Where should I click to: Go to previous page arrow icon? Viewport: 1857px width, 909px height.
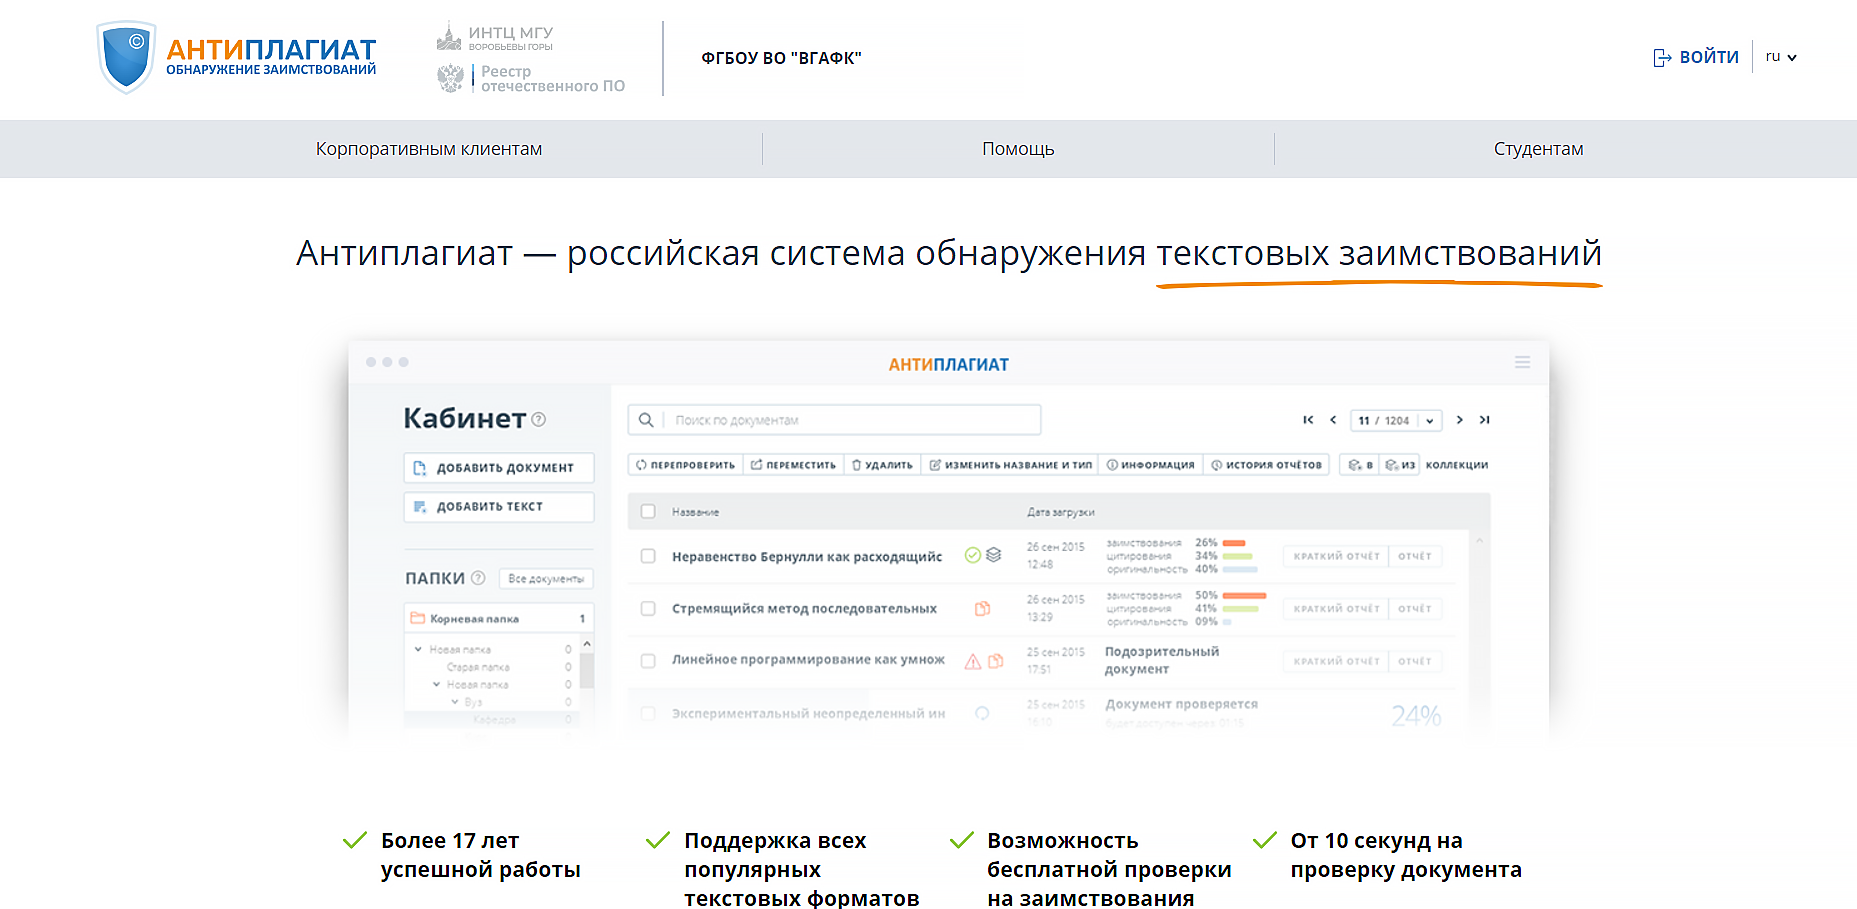tap(1333, 420)
